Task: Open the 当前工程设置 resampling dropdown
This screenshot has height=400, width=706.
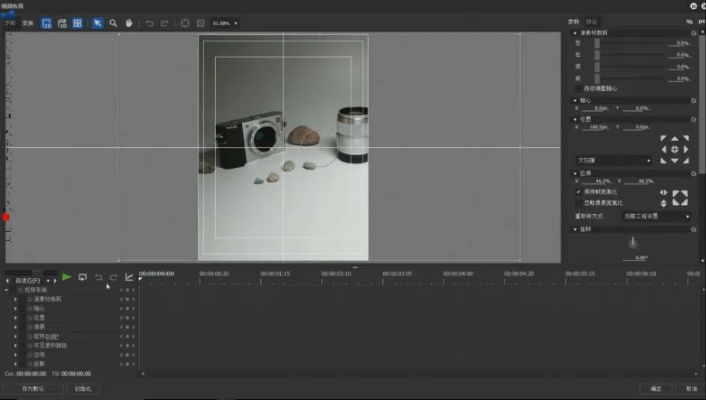Action: 657,215
